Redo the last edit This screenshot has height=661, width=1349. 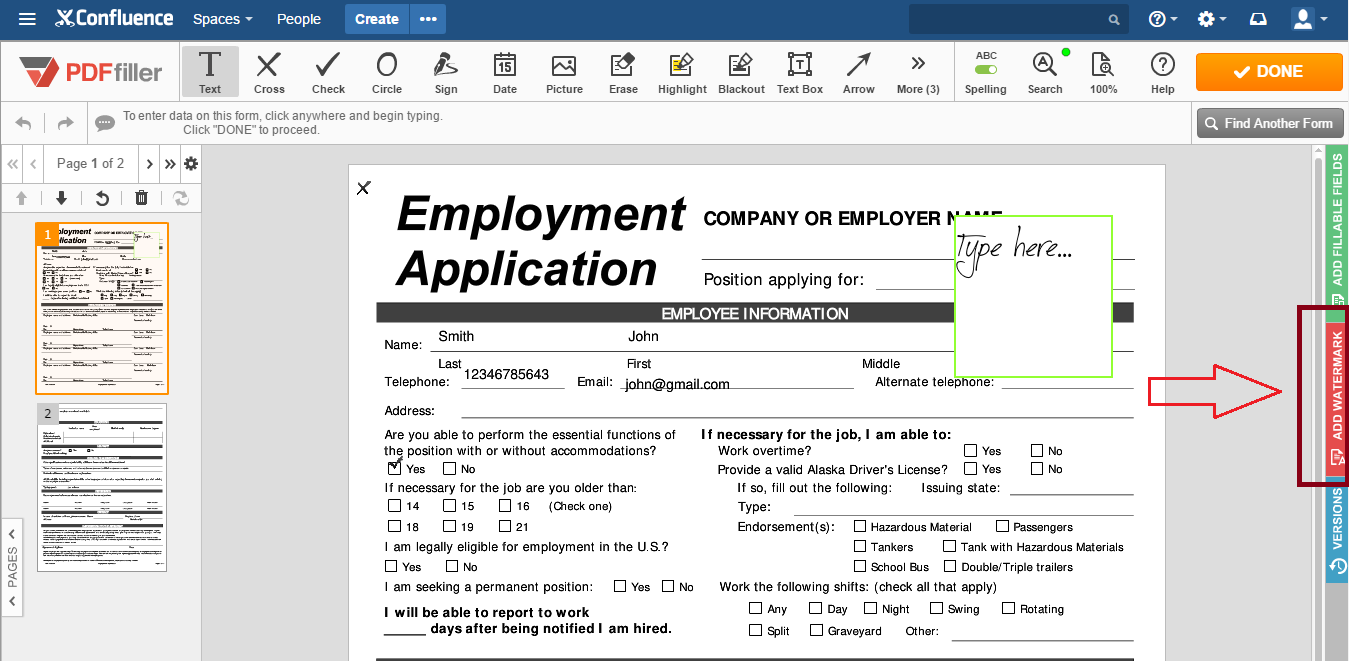click(65, 123)
